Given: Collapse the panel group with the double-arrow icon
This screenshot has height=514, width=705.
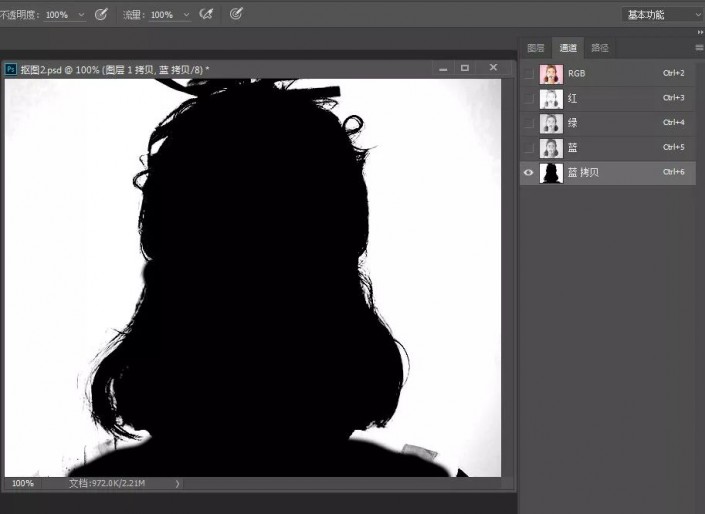Looking at the screenshot, I should (699, 32).
